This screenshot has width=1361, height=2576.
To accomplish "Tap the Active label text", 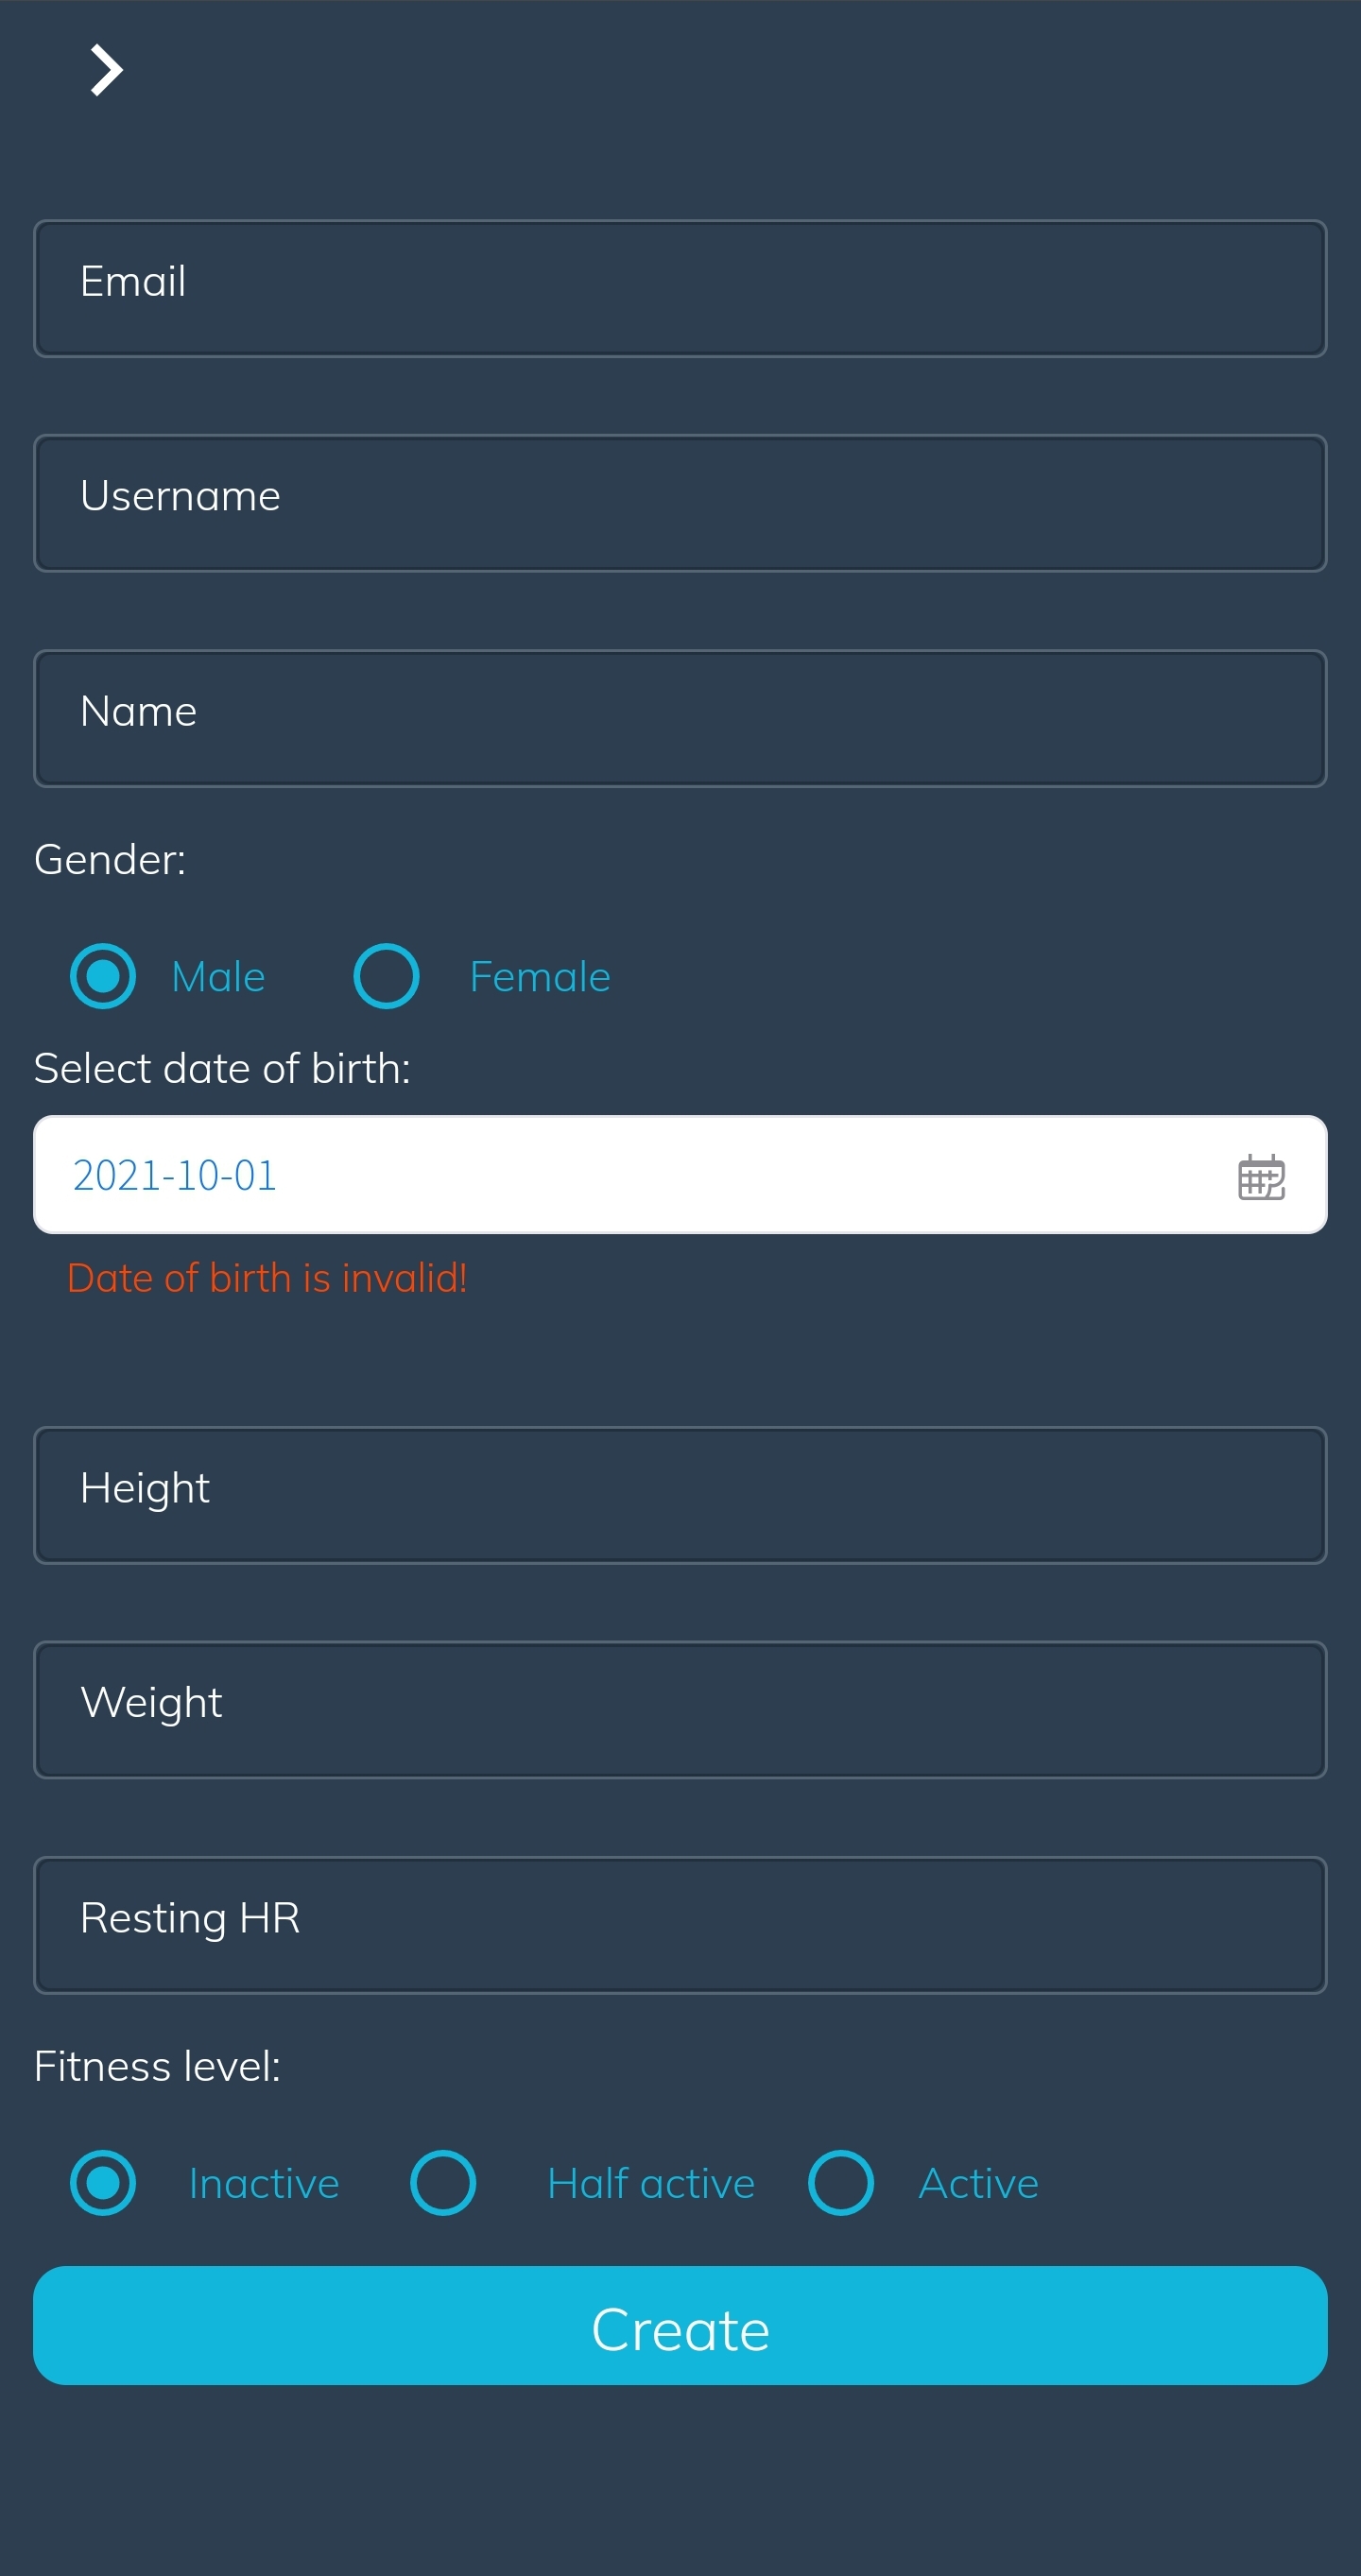I will pyautogui.click(x=978, y=2183).
